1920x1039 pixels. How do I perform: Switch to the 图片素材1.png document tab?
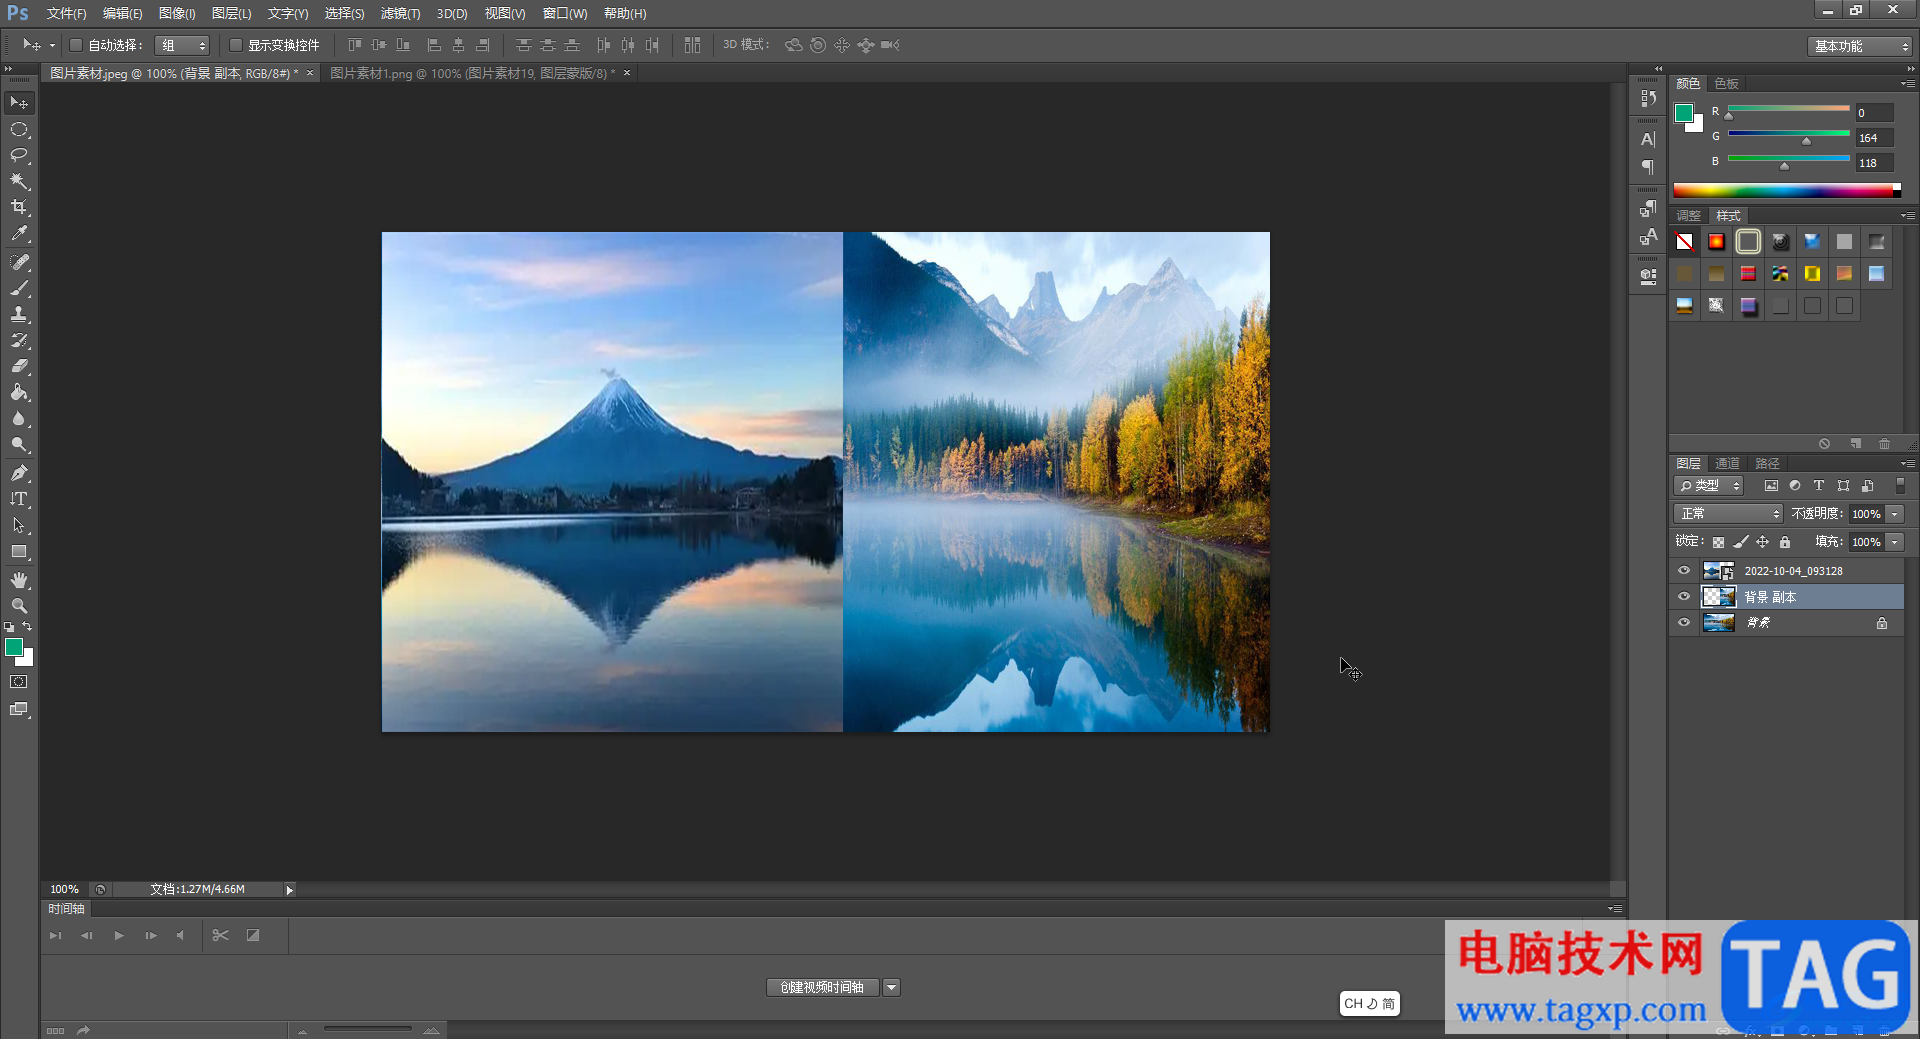(x=472, y=73)
